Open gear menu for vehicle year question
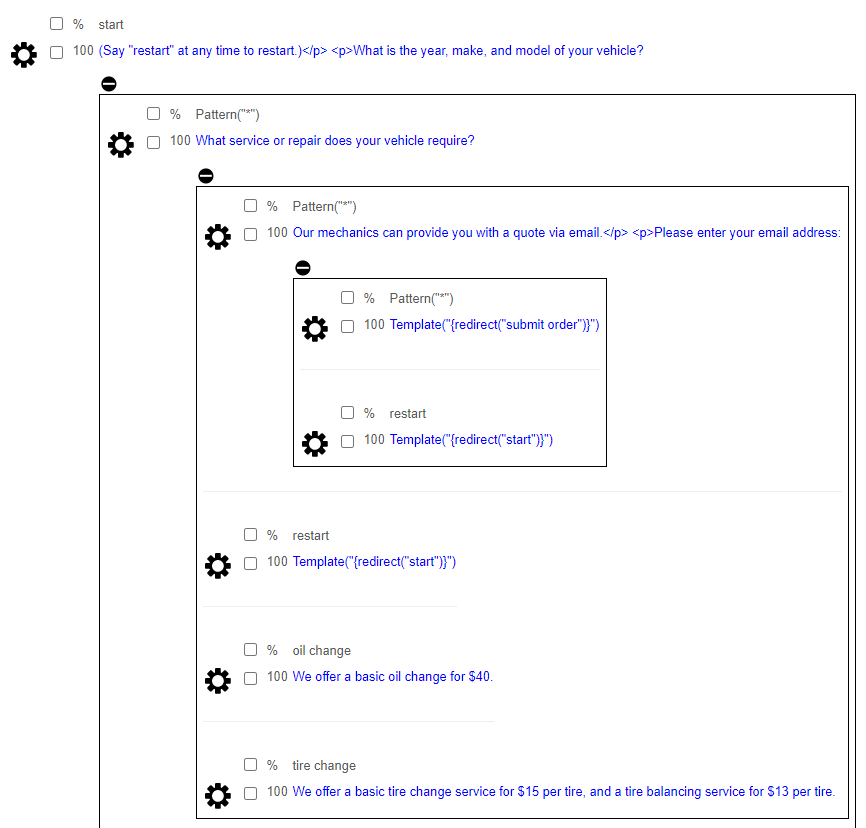The image size is (866, 828). [24, 55]
